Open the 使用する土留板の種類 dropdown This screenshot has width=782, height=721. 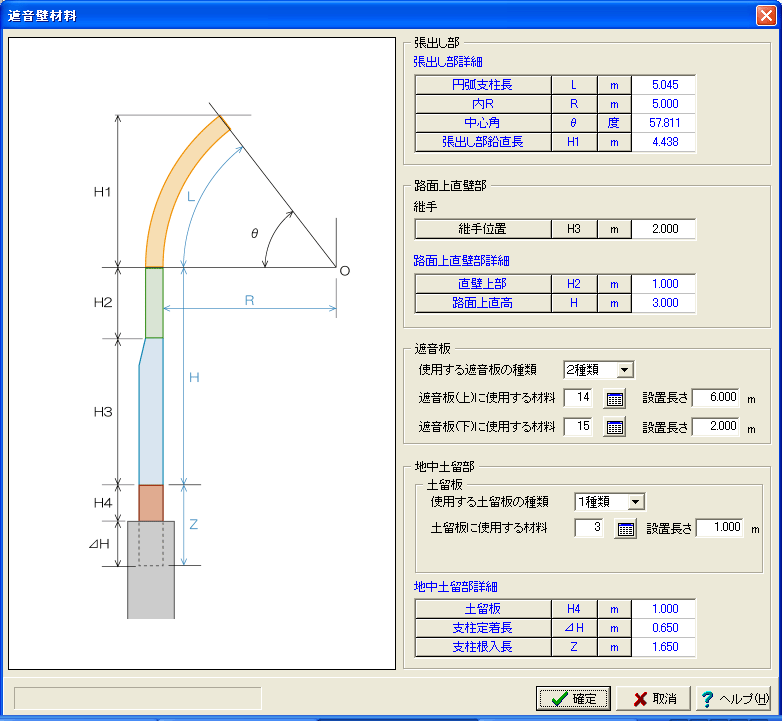635,502
